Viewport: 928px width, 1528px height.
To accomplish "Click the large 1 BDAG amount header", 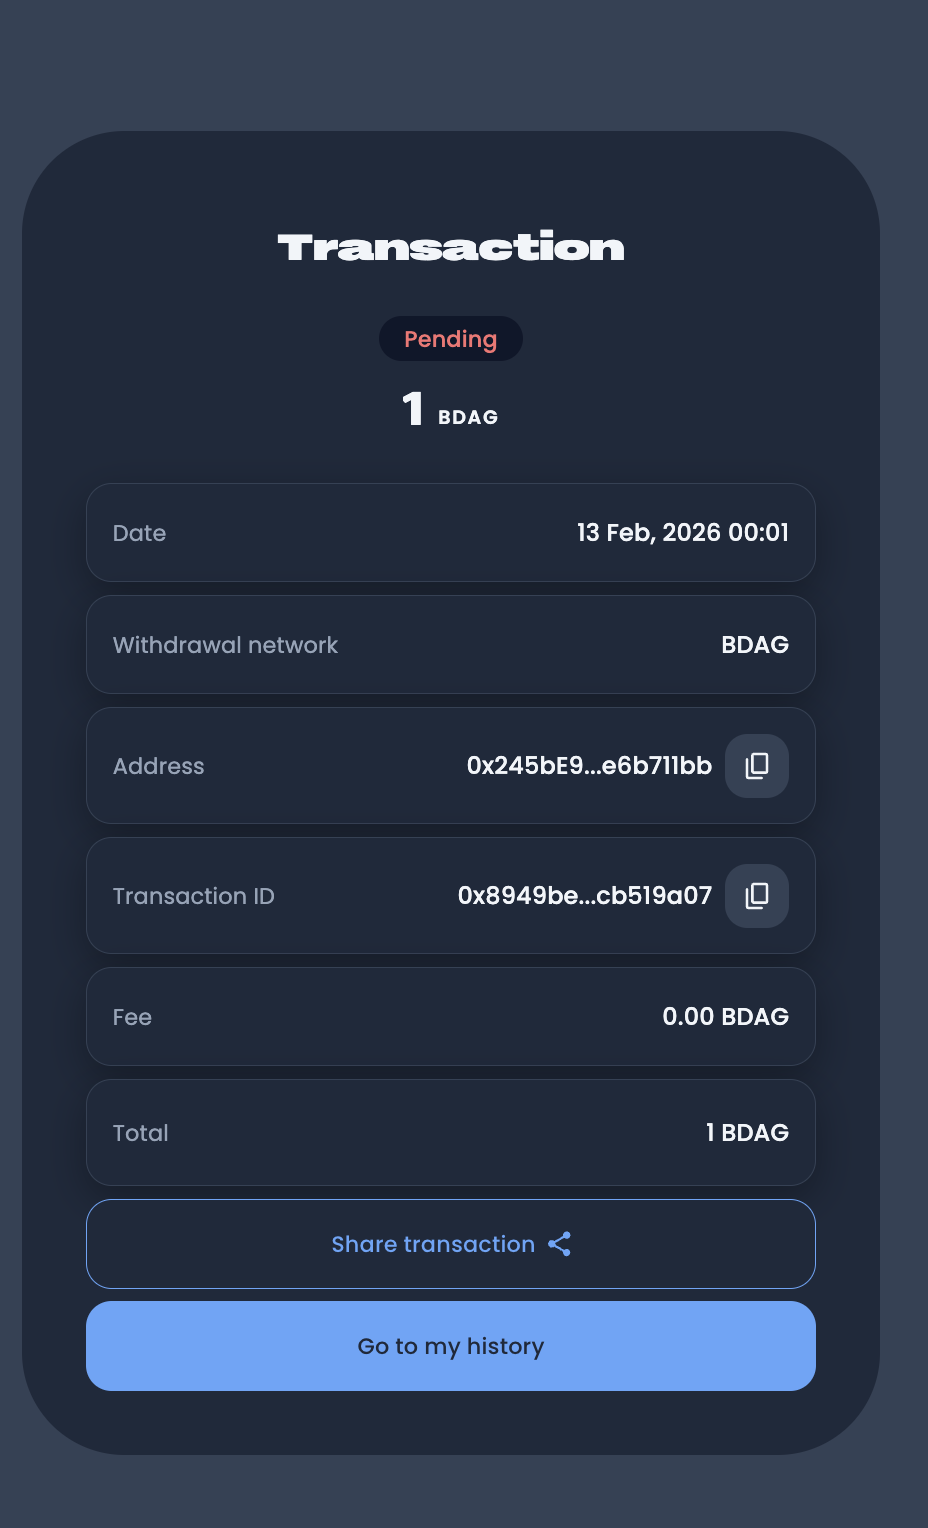I will click(450, 410).
